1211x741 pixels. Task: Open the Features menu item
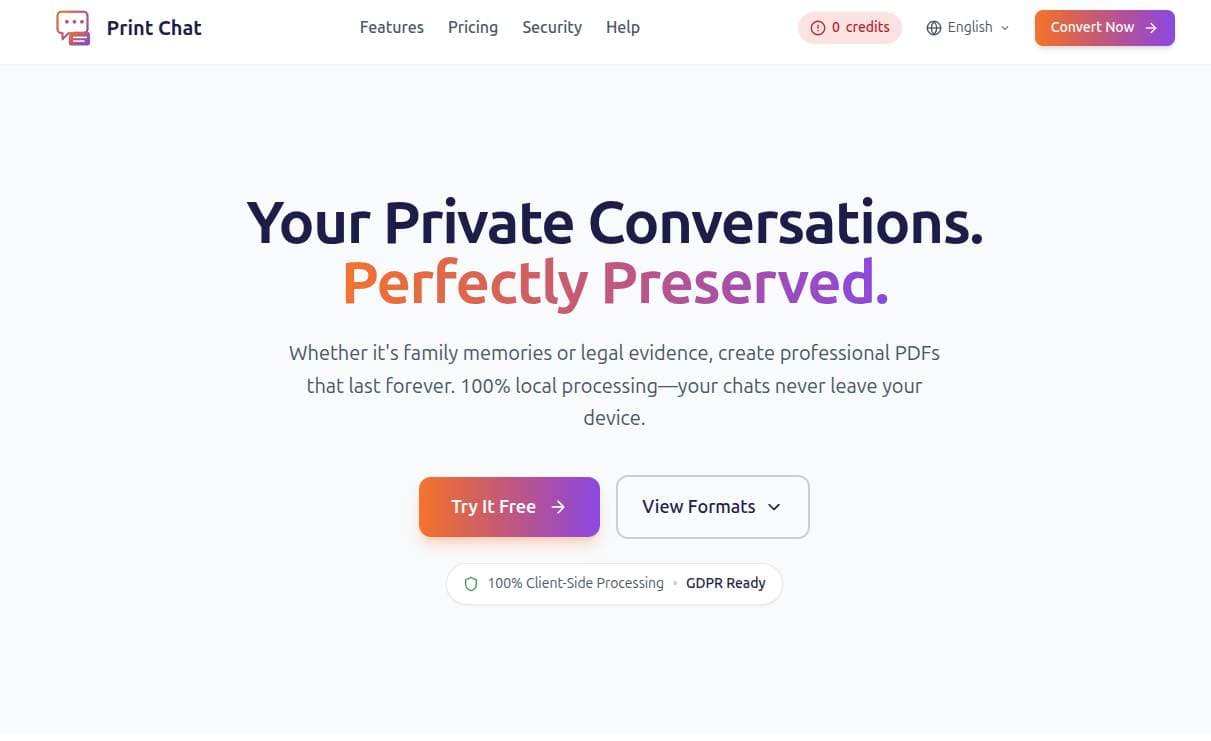(x=391, y=27)
